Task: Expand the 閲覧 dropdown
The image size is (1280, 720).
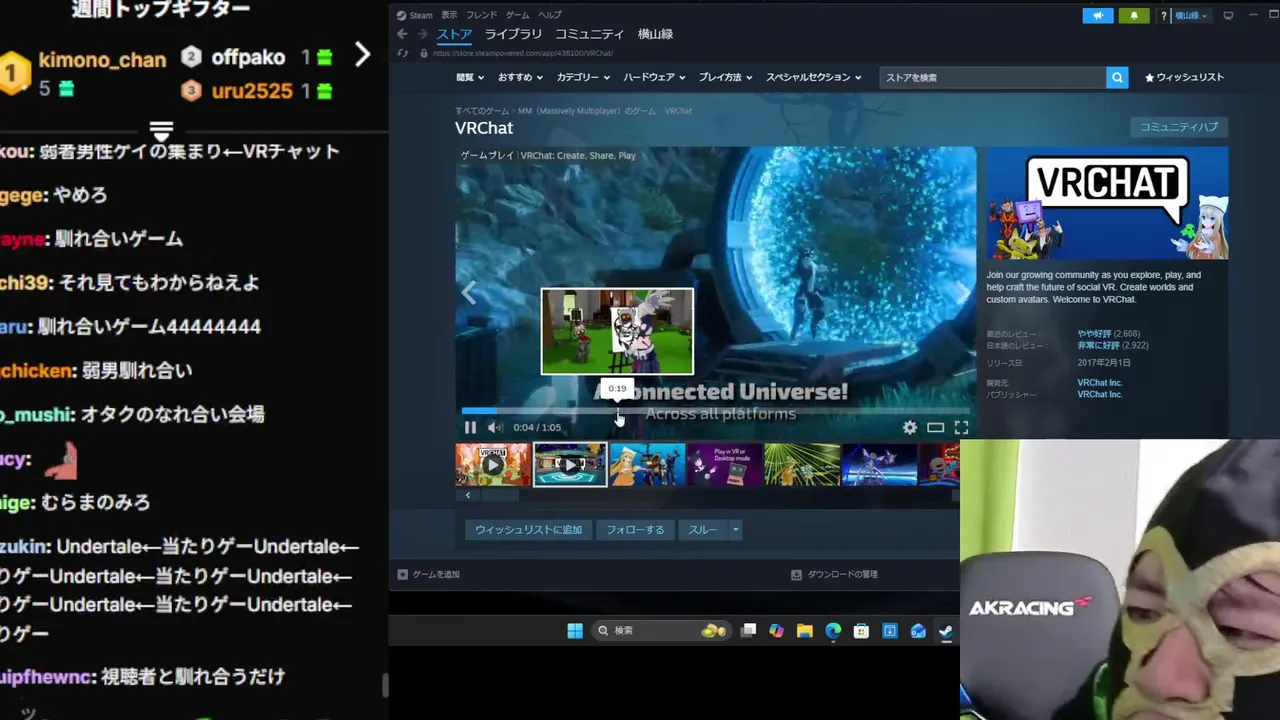Action: [x=470, y=77]
